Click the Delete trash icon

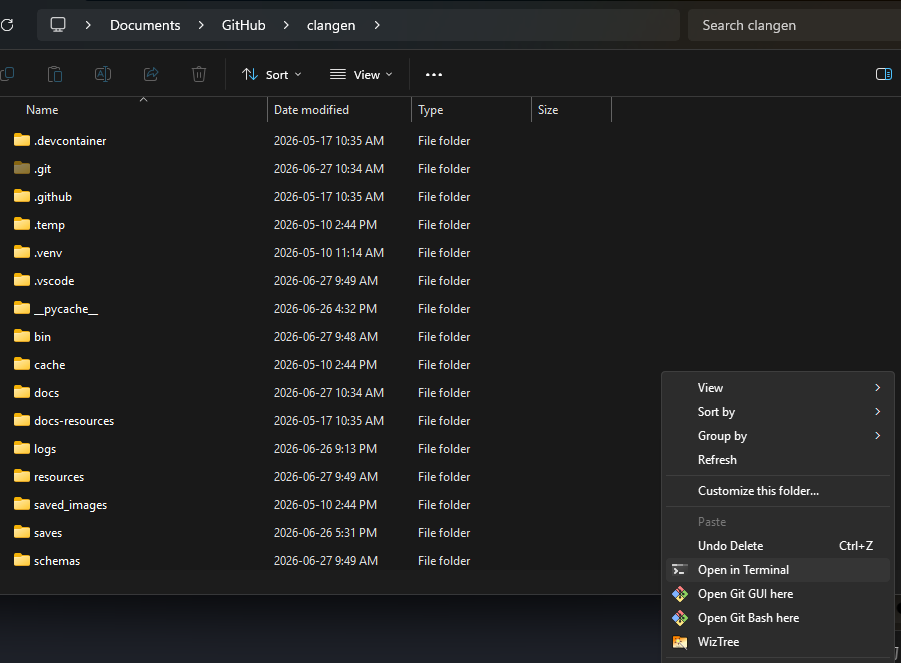199,74
